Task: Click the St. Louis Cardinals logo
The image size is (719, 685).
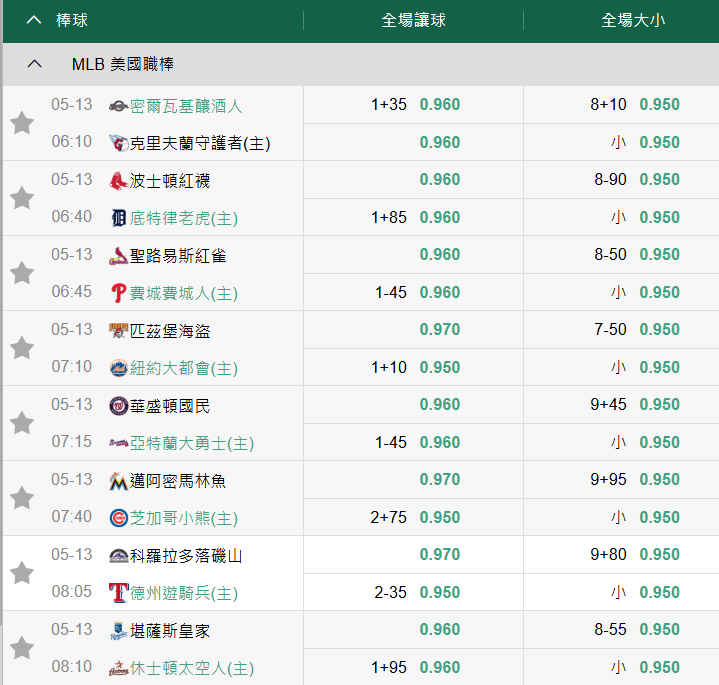Action: point(118,256)
